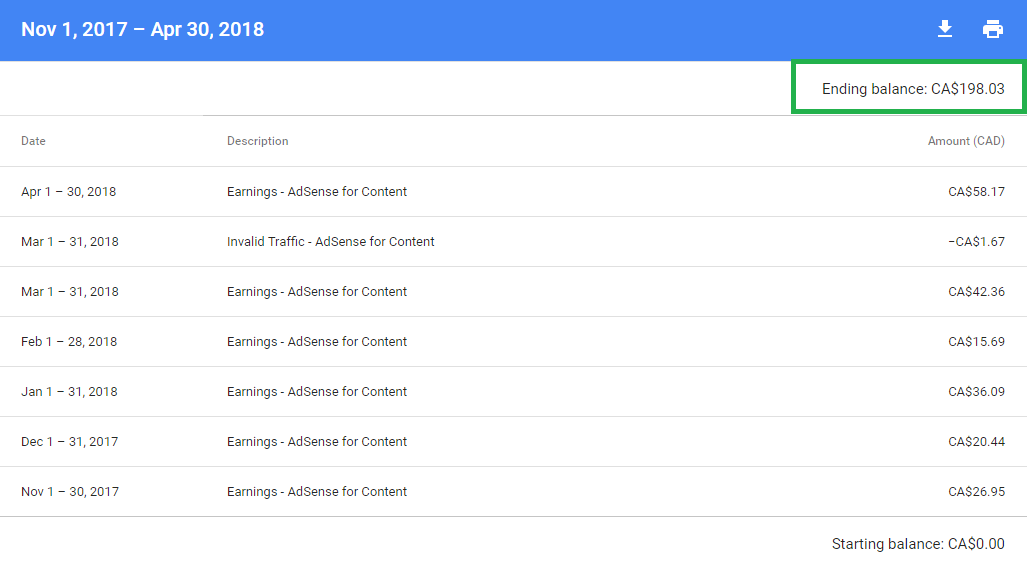Click the CA$36.09 January amount
The width and height of the screenshot is (1027, 573).
(x=976, y=392)
